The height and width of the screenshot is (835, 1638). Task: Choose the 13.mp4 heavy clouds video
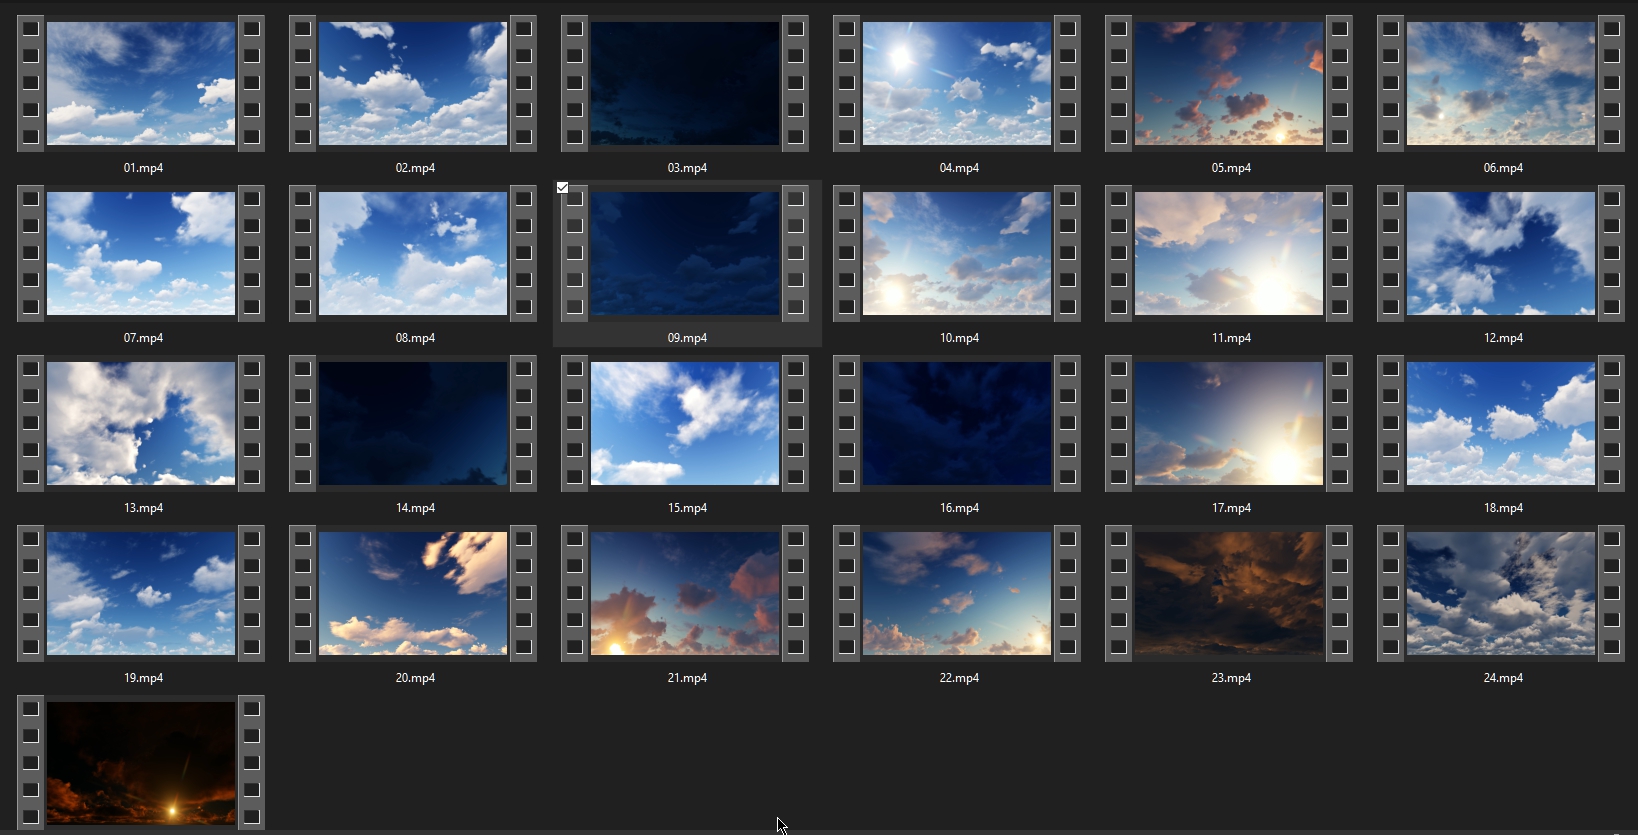coord(141,424)
